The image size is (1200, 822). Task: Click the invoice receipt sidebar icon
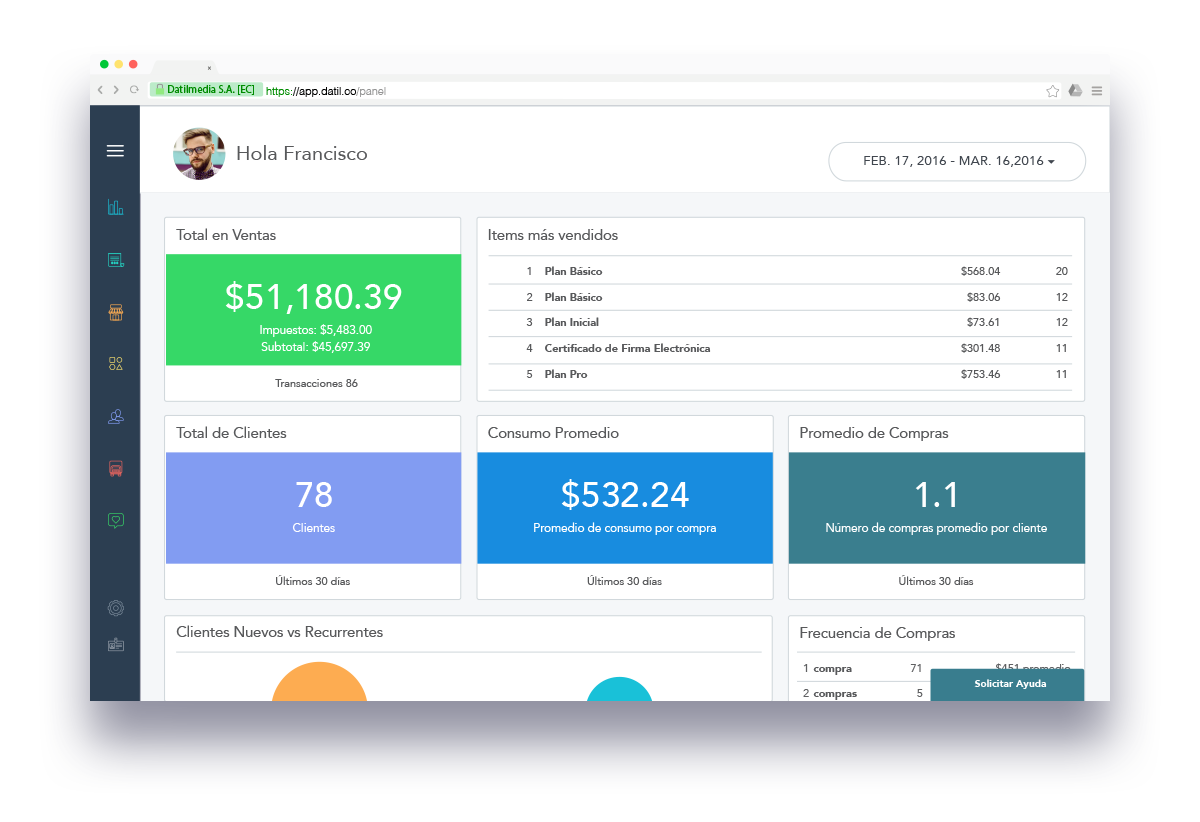115,260
